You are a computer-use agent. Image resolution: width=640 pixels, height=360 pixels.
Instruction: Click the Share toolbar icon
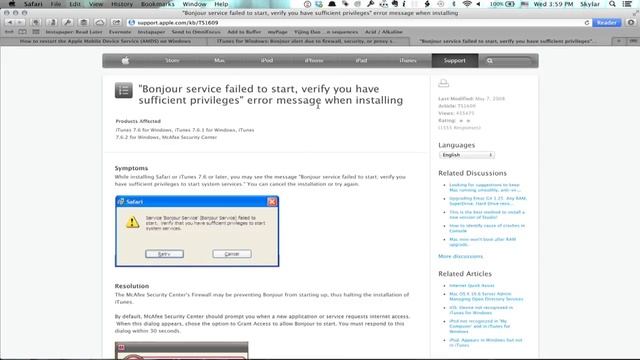[116, 22]
